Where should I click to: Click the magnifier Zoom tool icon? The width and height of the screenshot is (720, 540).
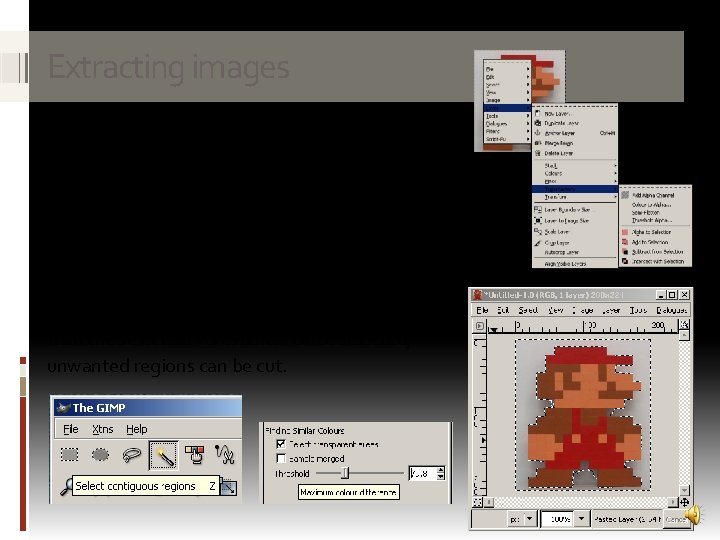point(67,487)
